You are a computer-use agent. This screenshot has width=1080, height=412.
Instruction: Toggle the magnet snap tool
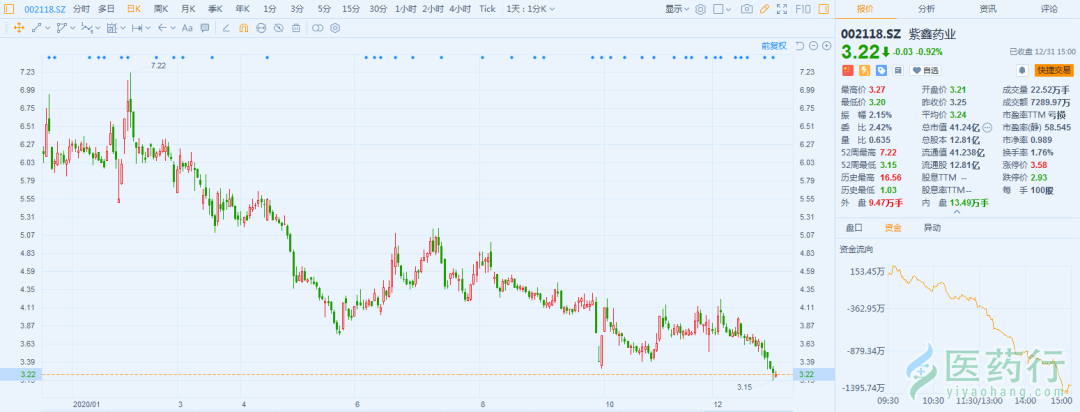pos(243,28)
